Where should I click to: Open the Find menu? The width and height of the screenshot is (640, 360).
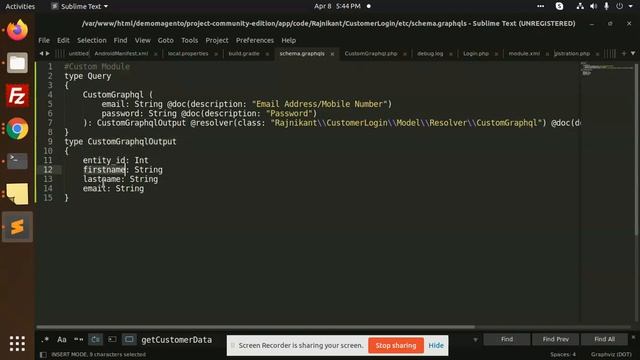120,40
